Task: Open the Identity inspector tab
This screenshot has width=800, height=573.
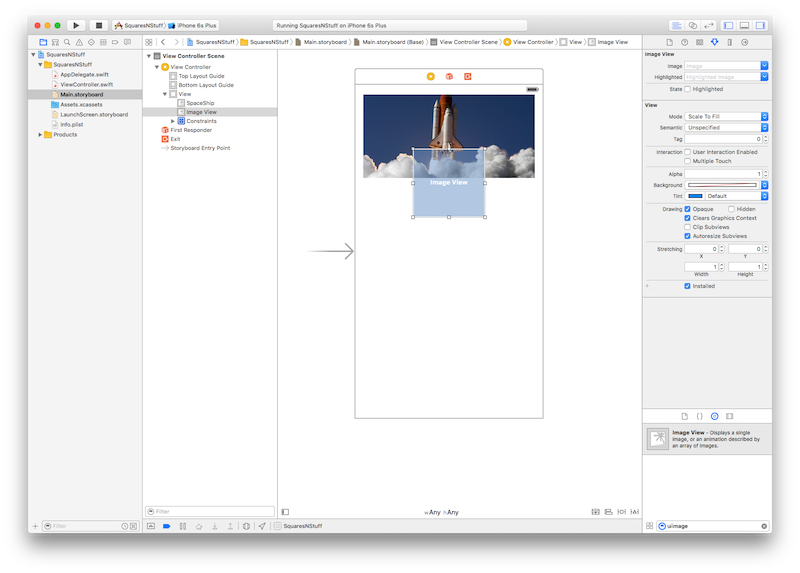Action: point(699,42)
